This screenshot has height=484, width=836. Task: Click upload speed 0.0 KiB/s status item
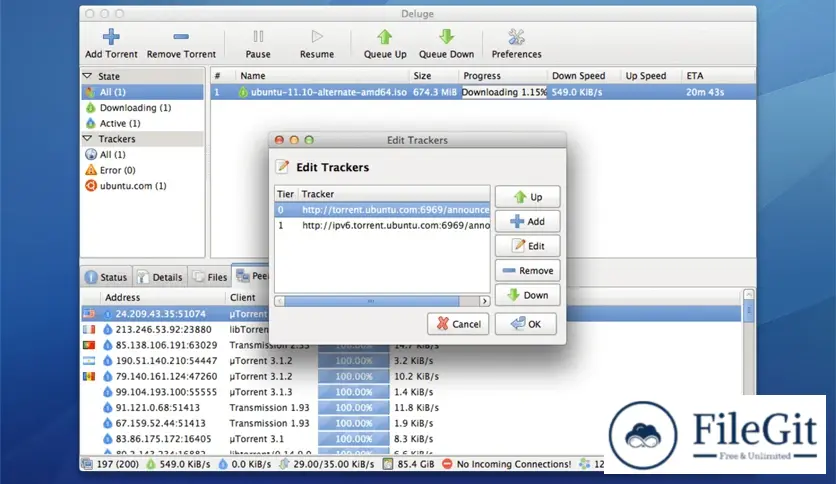(x=245, y=464)
